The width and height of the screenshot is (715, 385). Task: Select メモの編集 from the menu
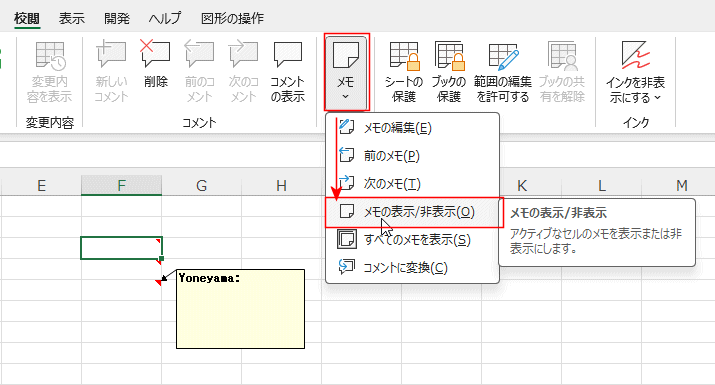pyautogui.click(x=412, y=128)
